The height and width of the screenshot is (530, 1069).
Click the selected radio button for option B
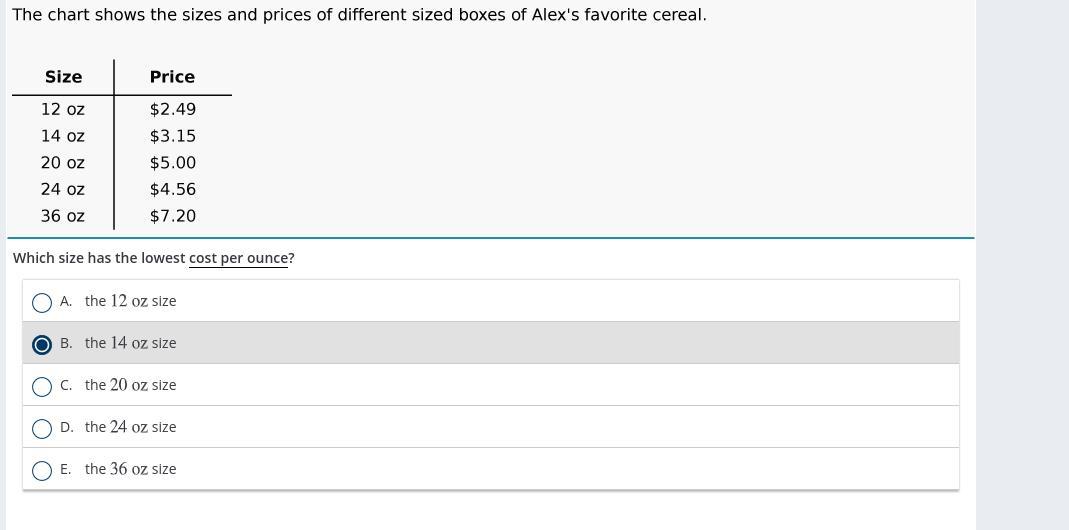[42, 344]
